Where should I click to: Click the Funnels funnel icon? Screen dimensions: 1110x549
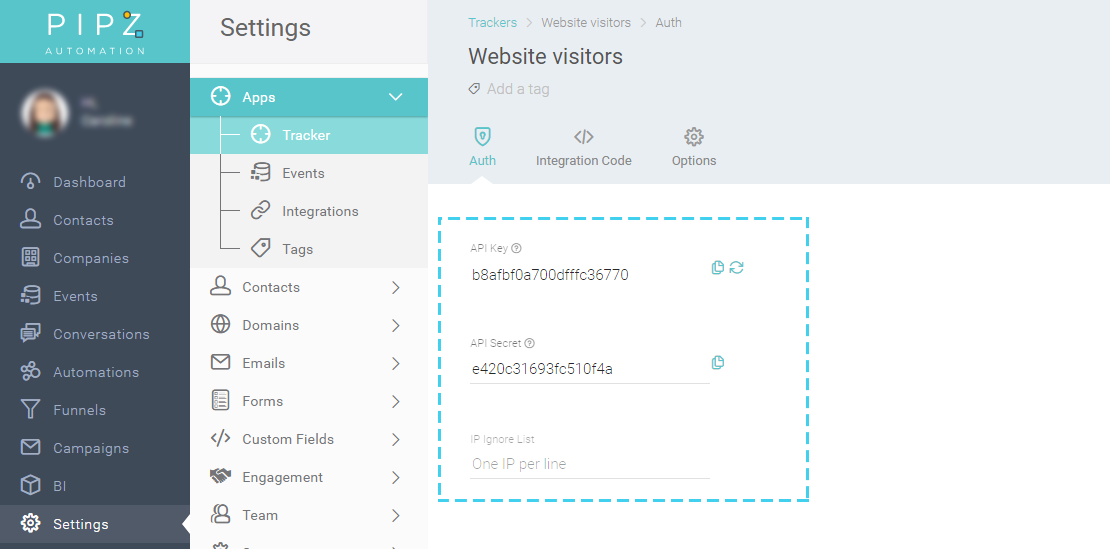pyautogui.click(x=30, y=410)
